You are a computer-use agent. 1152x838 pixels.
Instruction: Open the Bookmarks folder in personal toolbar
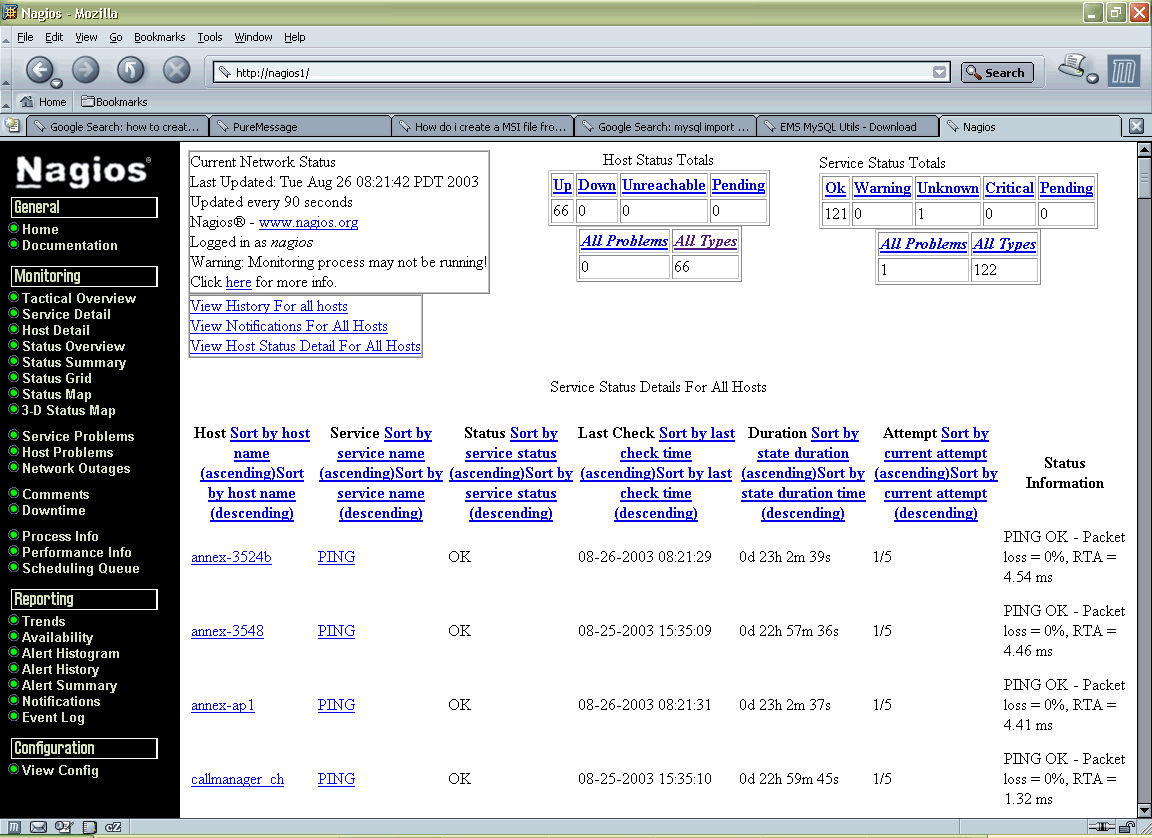[114, 102]
